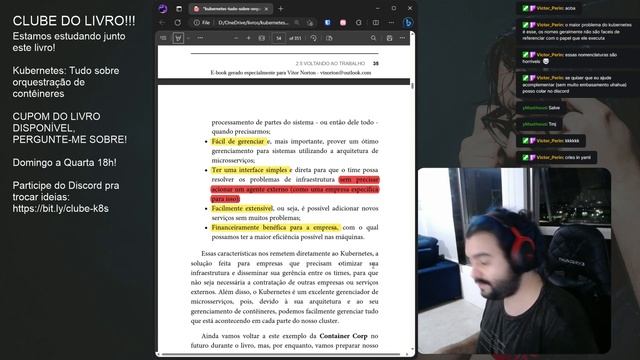Click the PDF vertical scrollbar thumb
640x360 pixels.
tap(412, 86)
